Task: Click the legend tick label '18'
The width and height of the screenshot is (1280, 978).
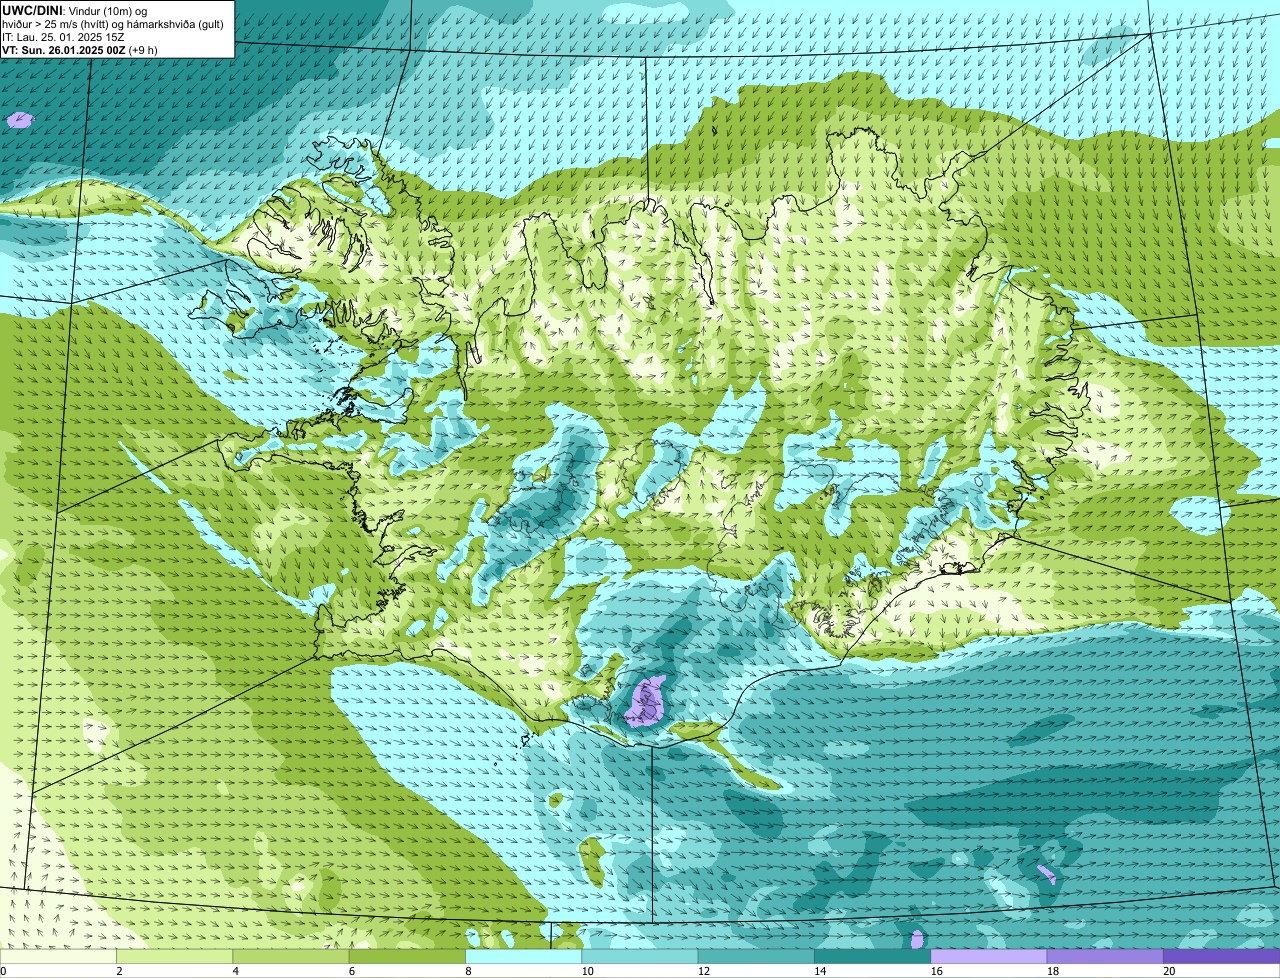Action: pos(1053,971)
